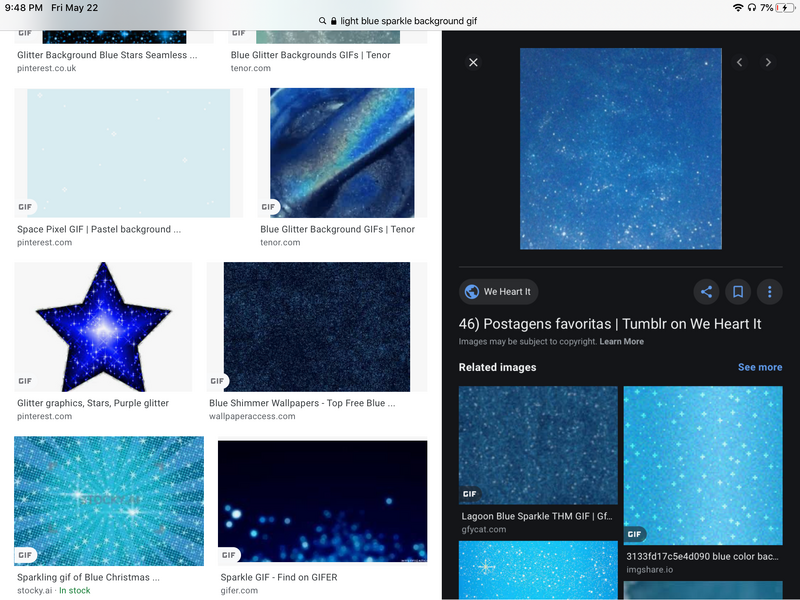This screenshot has height=600, width=800.
Task: Open the Sparkling Blue Christmas stocky.ai result
Action: point(109,501)
